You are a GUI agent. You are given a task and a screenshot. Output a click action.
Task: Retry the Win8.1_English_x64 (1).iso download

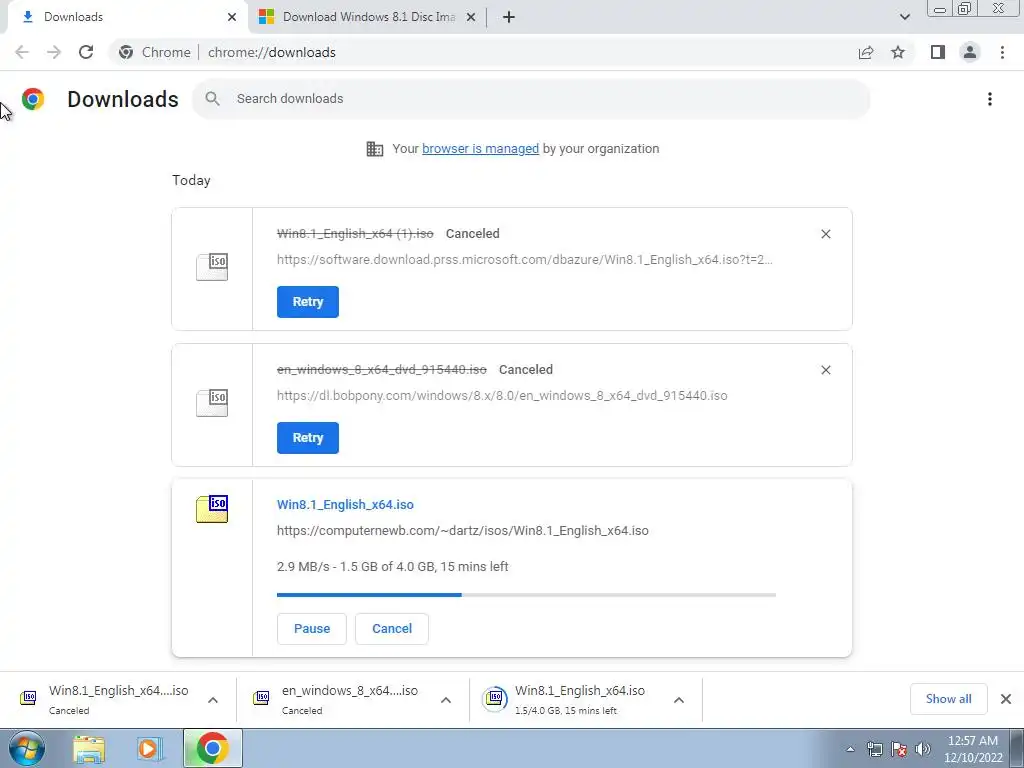(x=308, y=302)
